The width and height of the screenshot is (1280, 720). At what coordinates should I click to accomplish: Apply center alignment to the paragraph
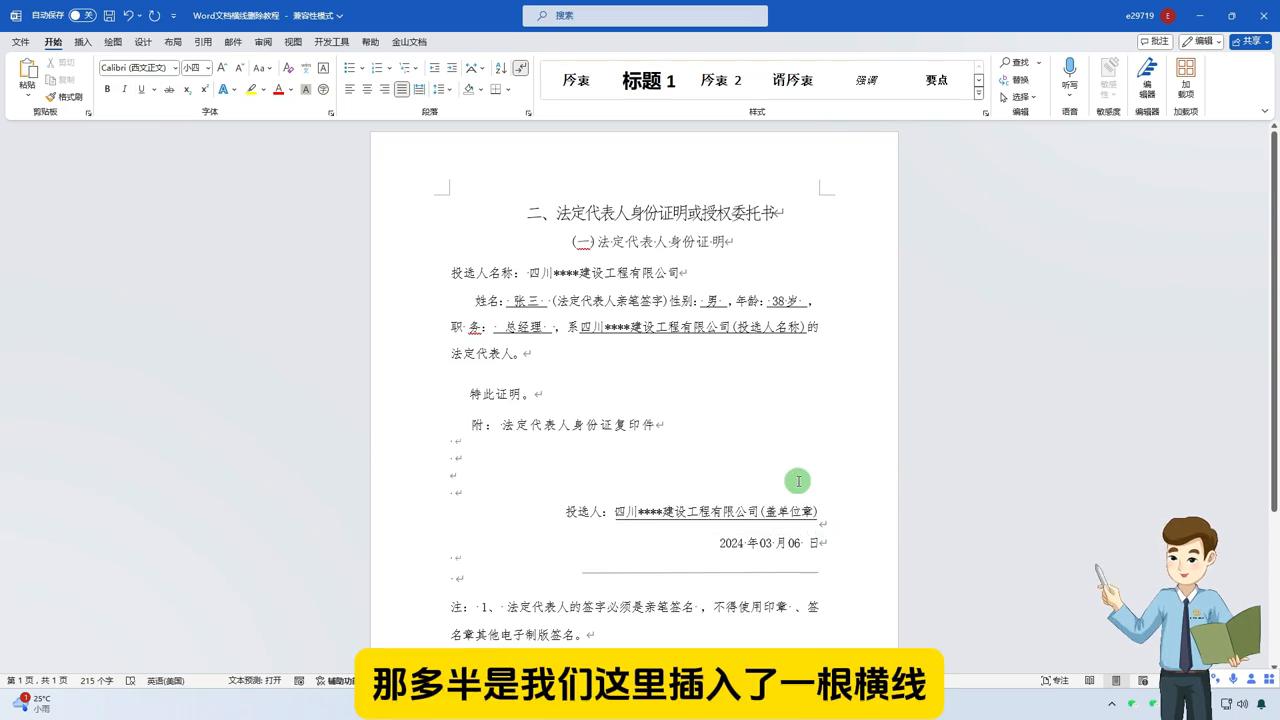click(x=368, y=89)
